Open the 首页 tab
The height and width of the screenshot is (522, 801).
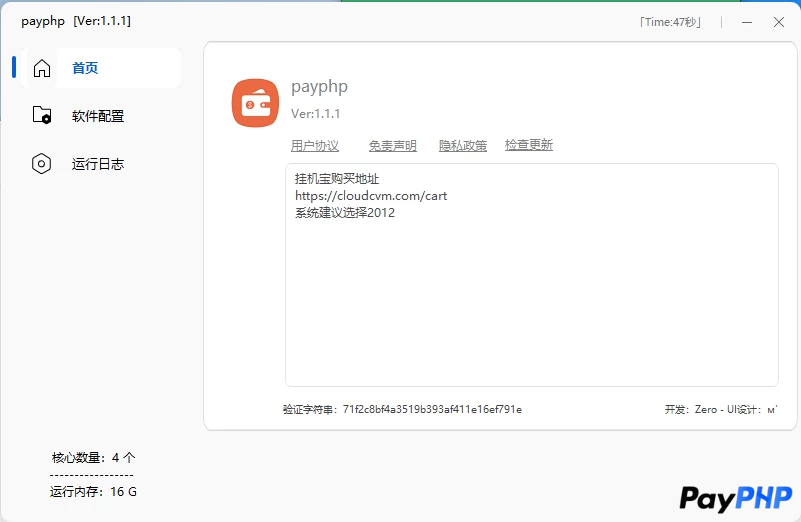(x=102, y=68)
